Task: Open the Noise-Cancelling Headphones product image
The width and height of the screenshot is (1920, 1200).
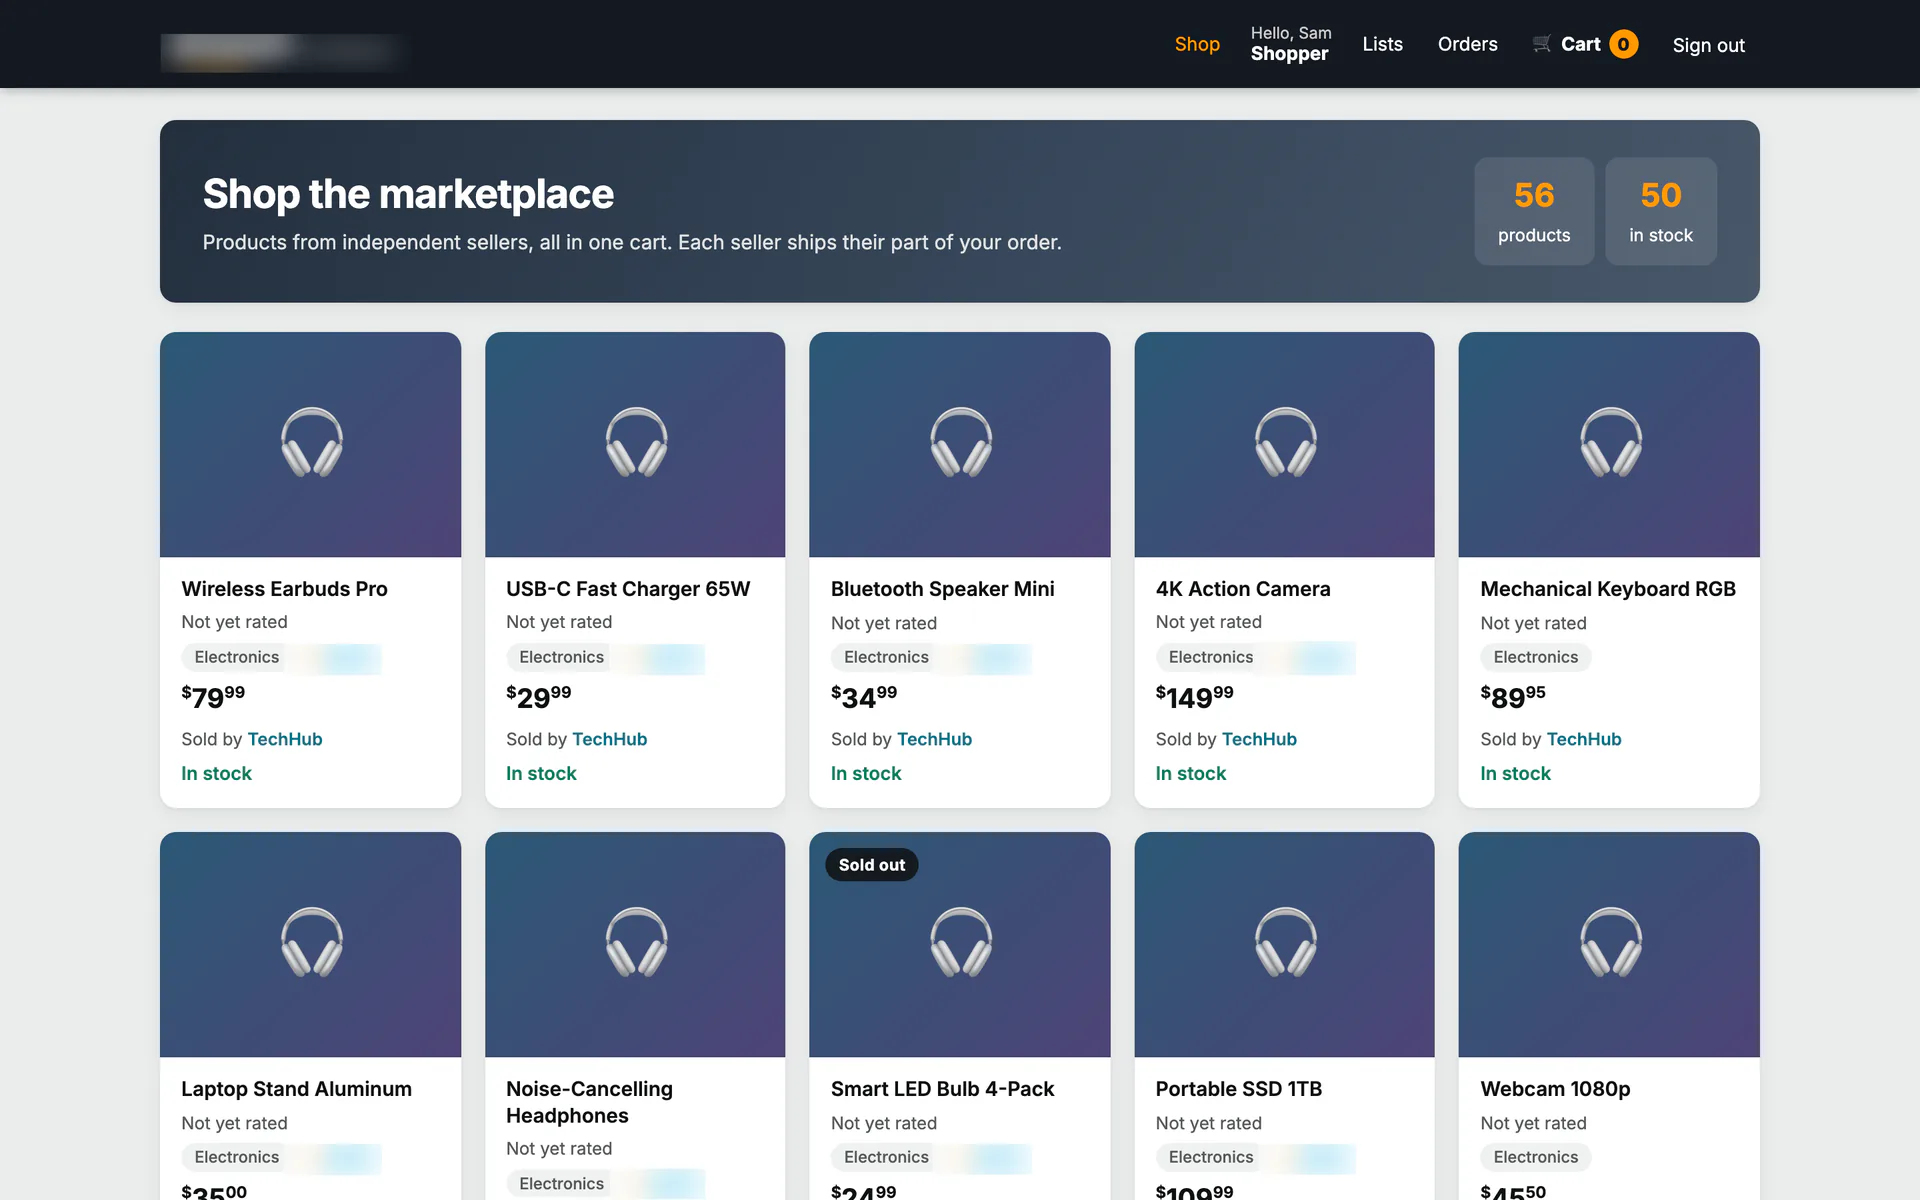Action: click(635, 944)
